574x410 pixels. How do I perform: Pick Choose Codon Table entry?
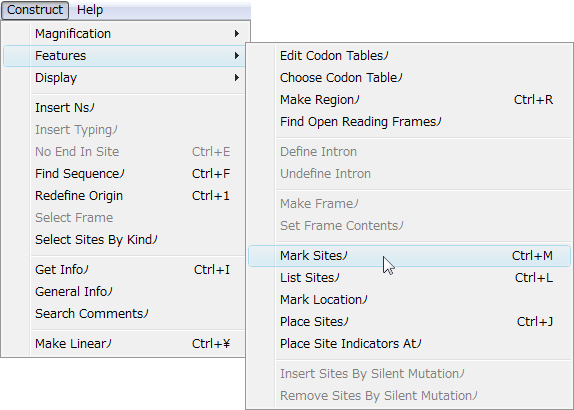click(x=409, y=78)
